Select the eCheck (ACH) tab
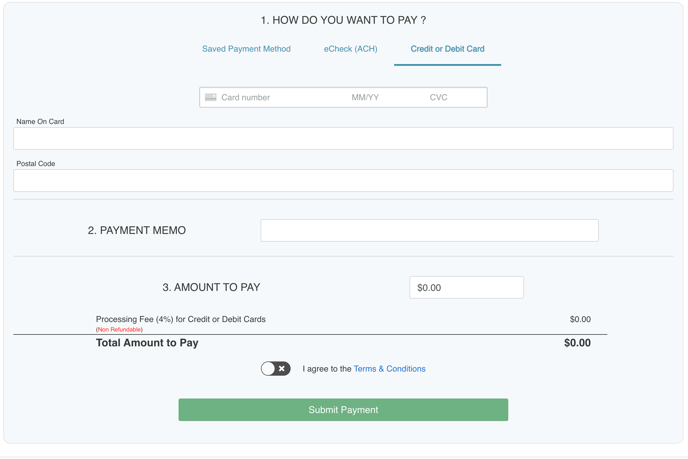Image resolution: width=688 pixels, height=459 pixels. point(350,49)
